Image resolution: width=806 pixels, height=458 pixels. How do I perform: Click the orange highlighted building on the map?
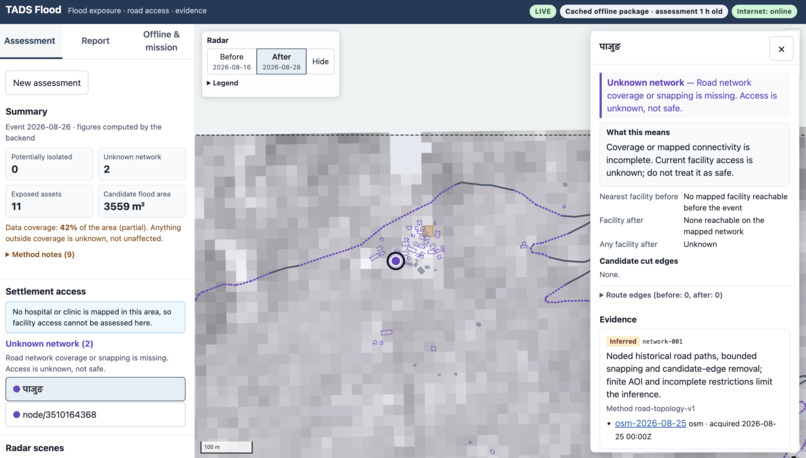coord(428,231)
